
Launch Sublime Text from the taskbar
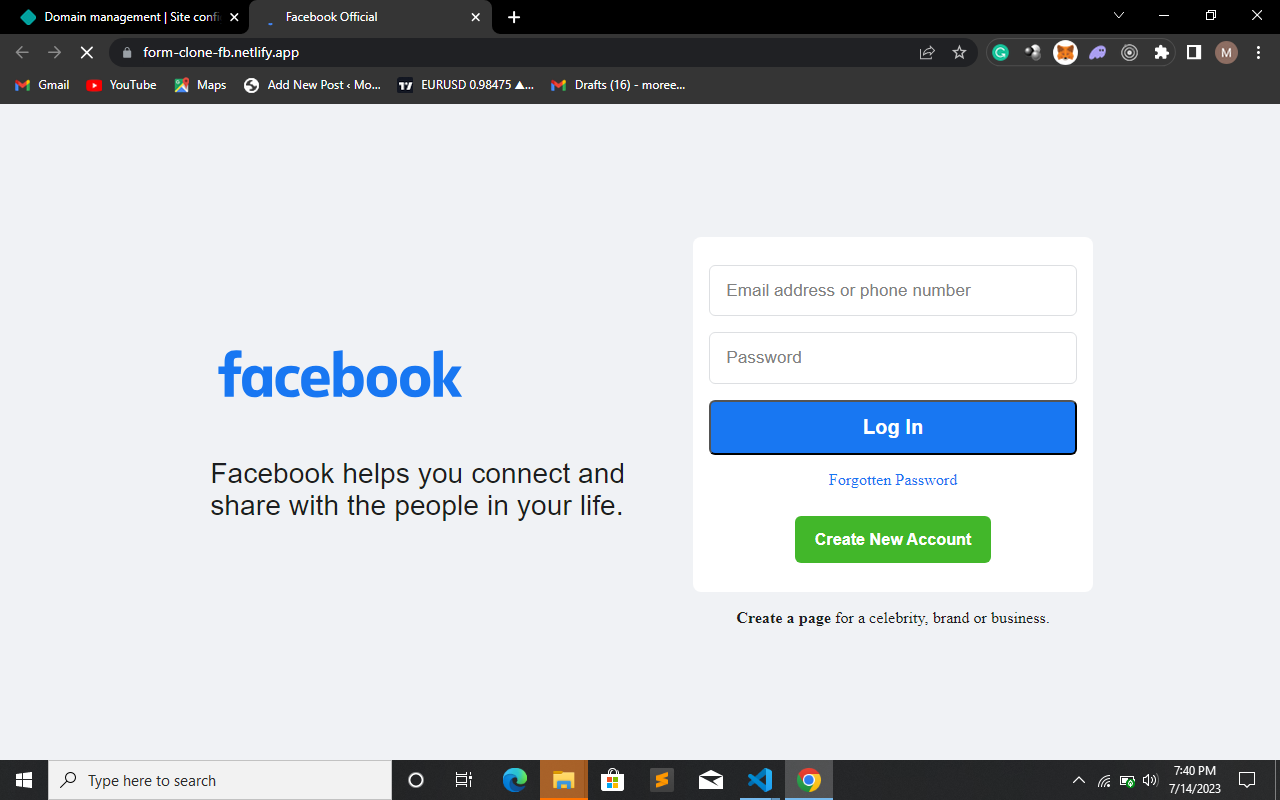point(661,780)
